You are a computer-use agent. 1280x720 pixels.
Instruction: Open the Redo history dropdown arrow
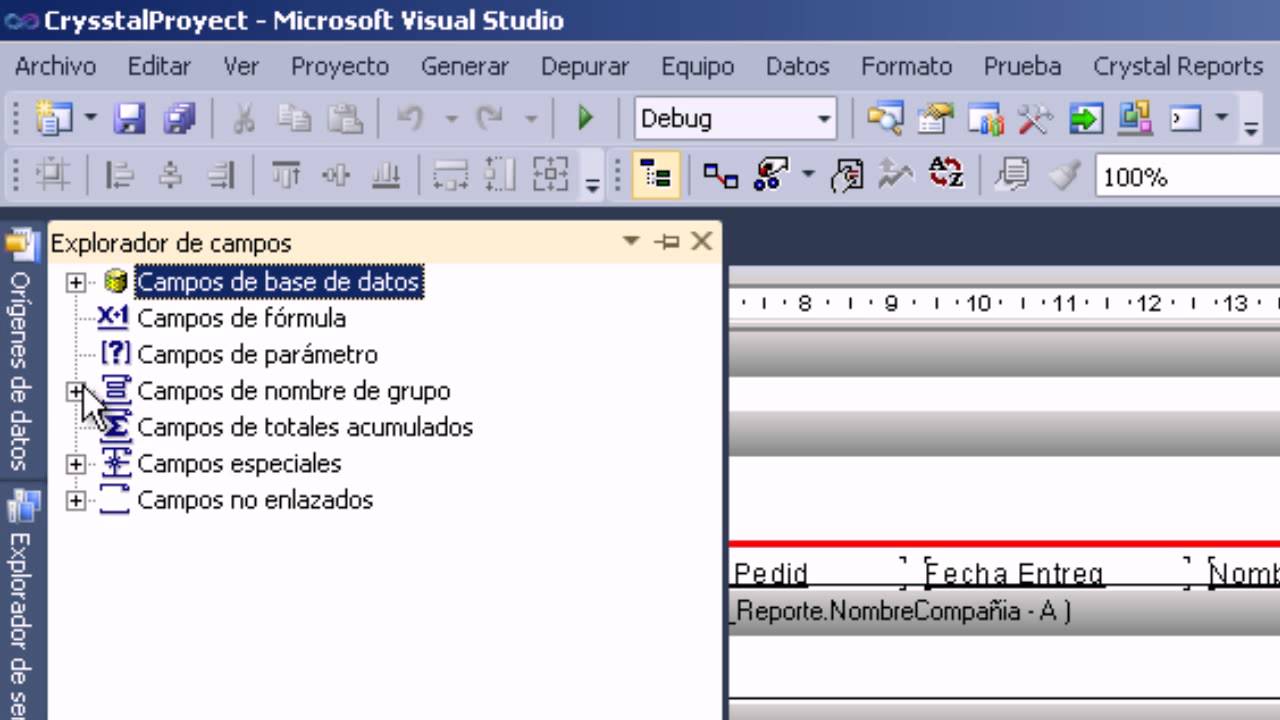point(531,119)
